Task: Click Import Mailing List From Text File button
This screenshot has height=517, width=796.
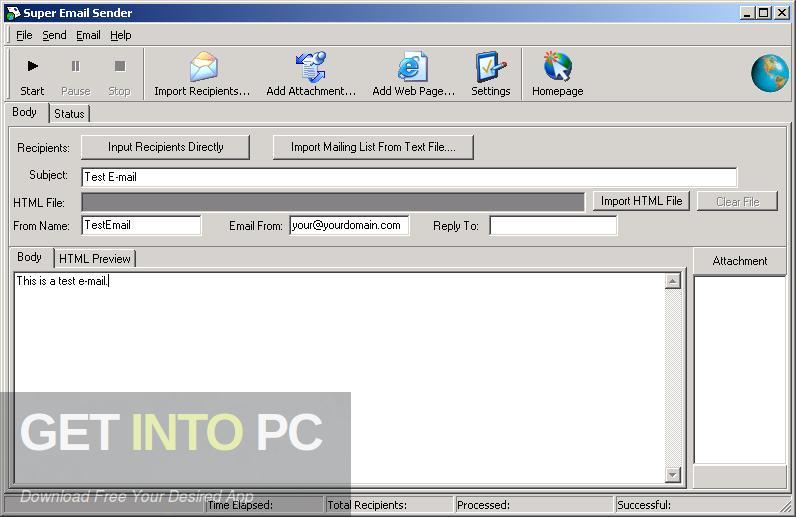Action: point(373,147)
